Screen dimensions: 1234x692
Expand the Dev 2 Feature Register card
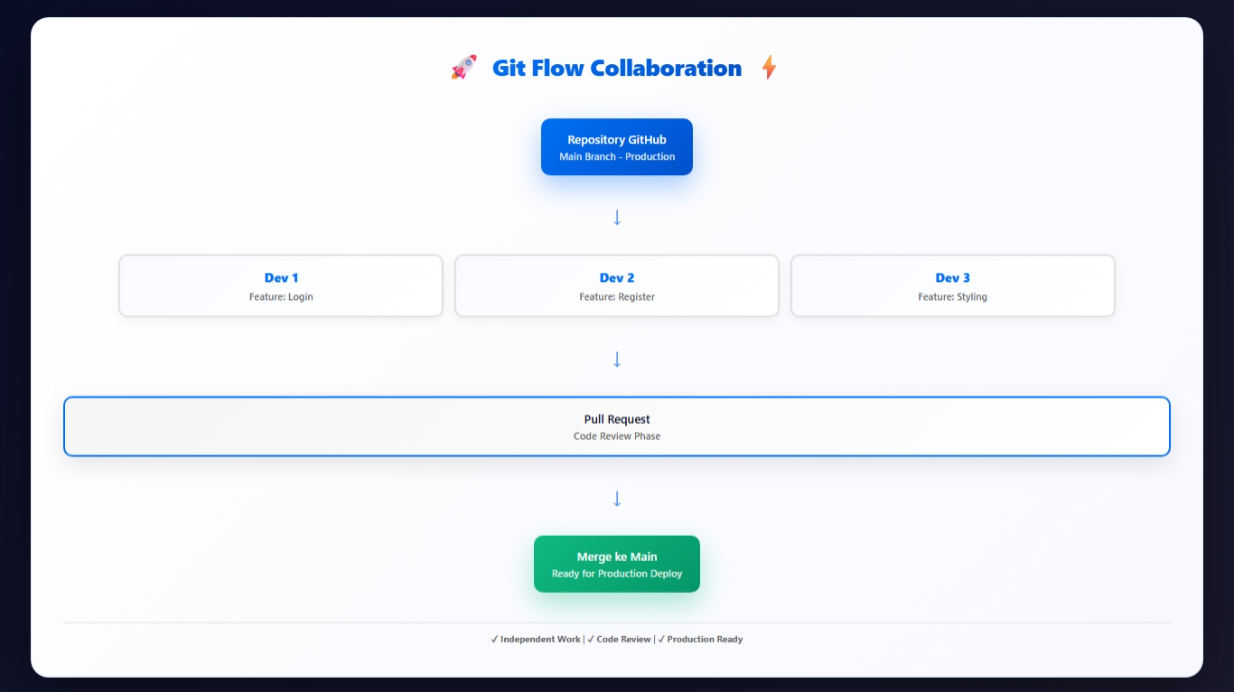(616, 285)
